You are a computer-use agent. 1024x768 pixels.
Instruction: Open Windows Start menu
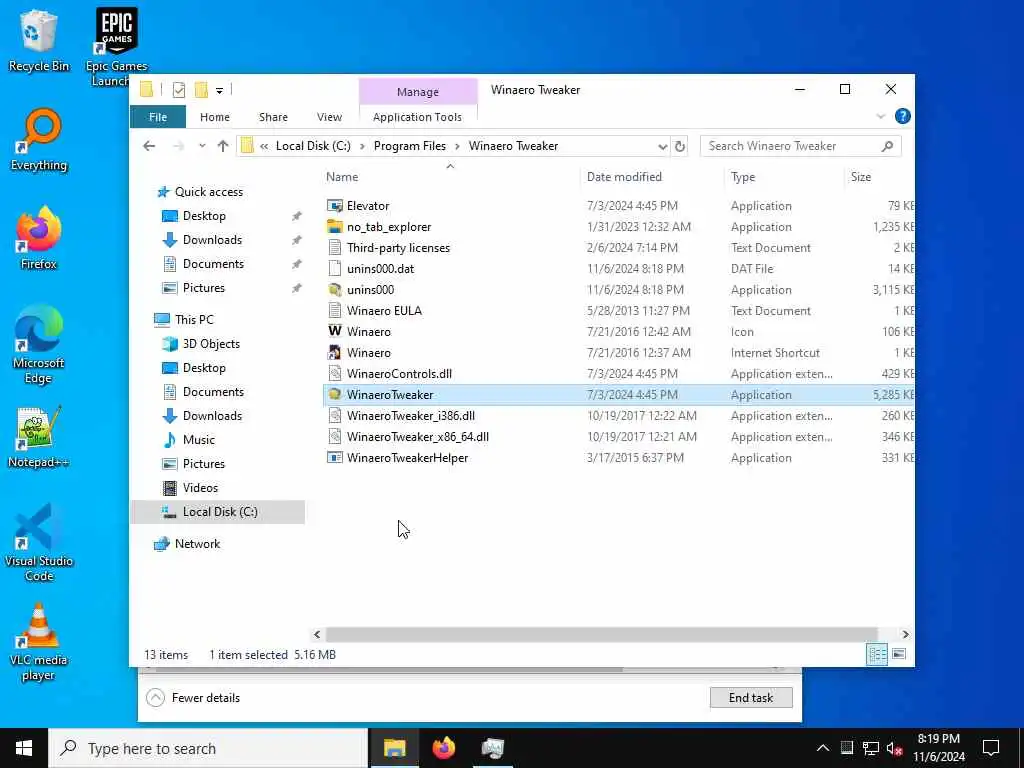coord(24,748)
